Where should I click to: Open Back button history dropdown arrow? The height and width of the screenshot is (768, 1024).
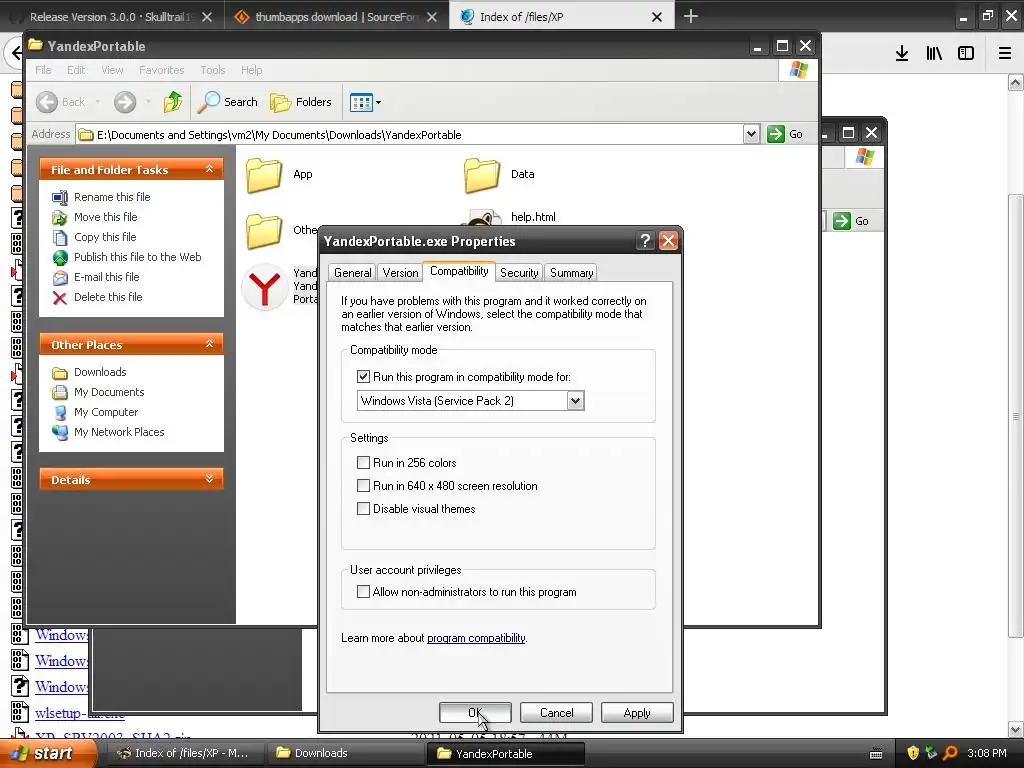click(98, 102)
